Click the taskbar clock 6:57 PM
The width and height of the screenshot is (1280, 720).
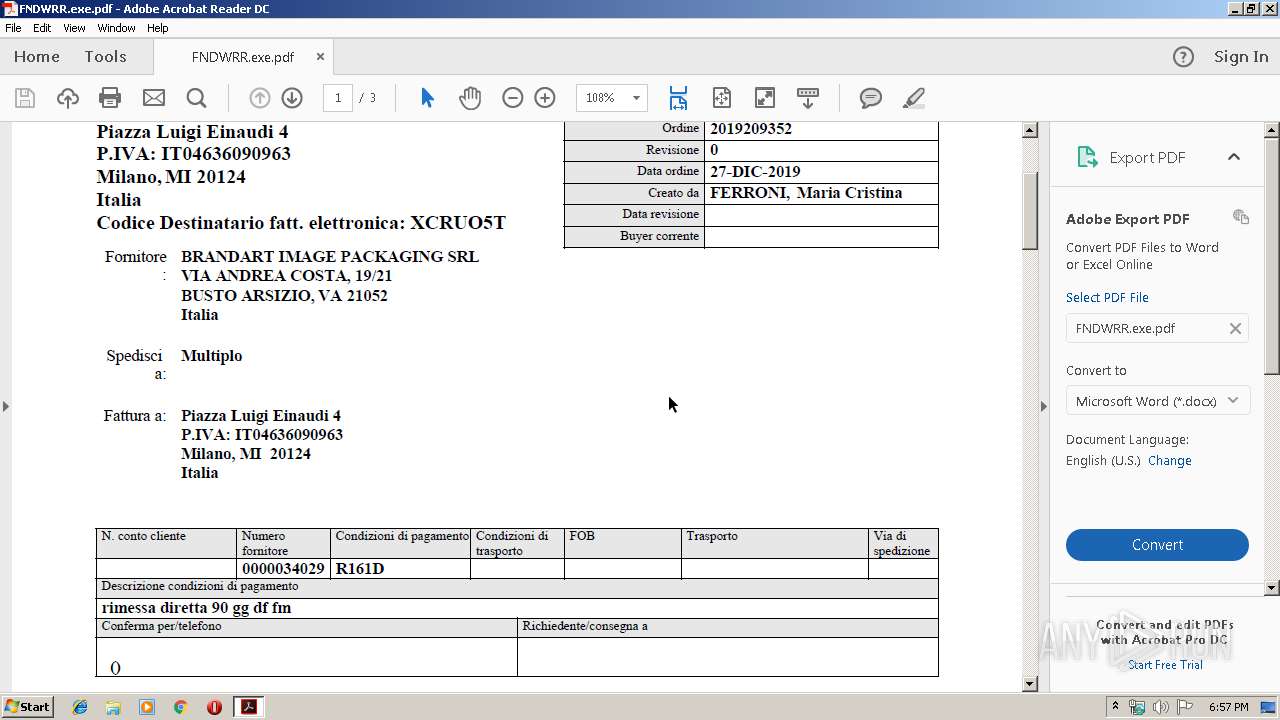[1228, 707]
